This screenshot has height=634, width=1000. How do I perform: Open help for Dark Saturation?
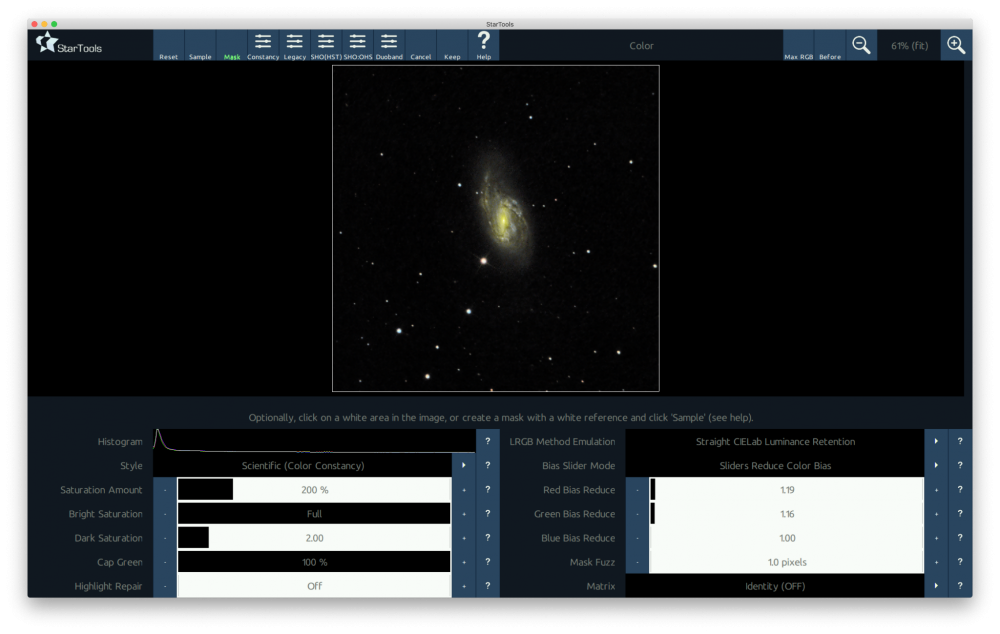tap(488, 538)
